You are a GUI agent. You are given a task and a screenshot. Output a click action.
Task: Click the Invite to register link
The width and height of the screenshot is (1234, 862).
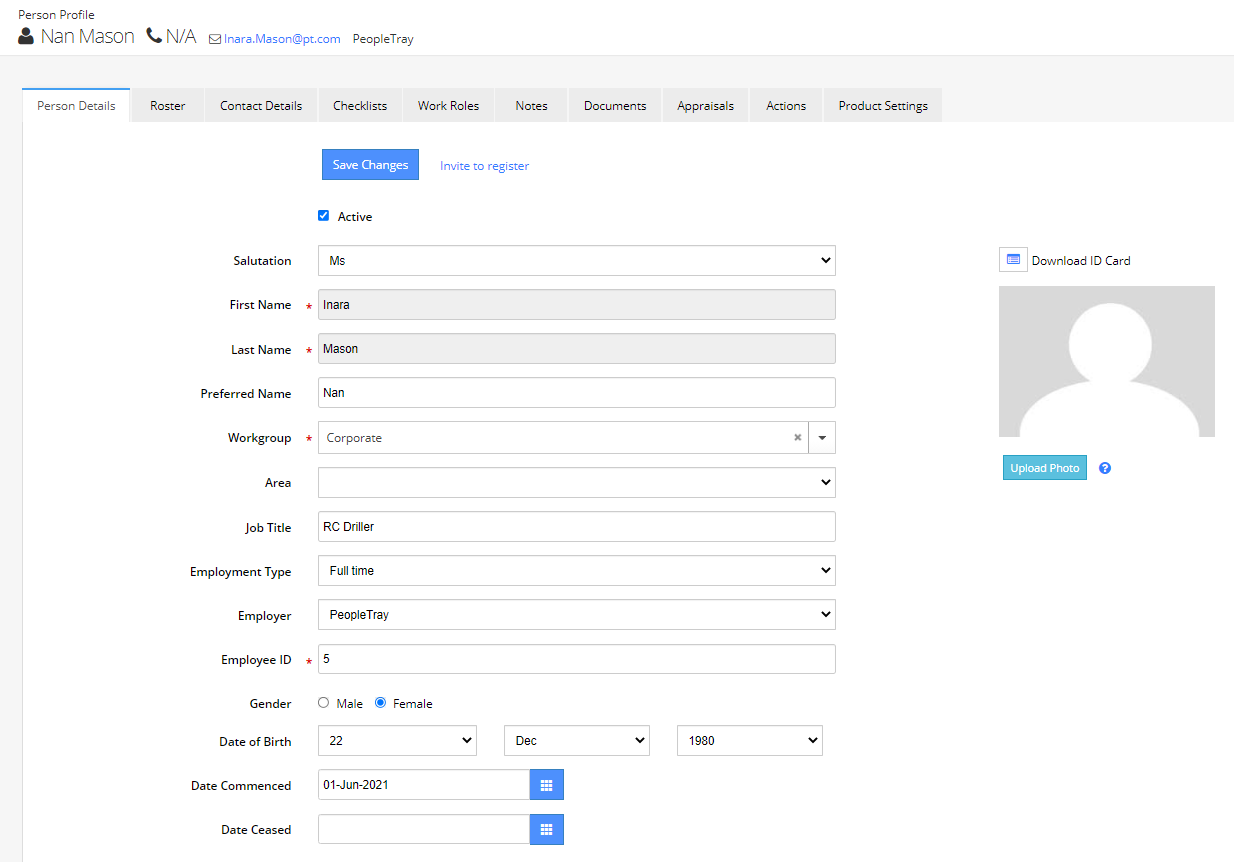point(484,165)
